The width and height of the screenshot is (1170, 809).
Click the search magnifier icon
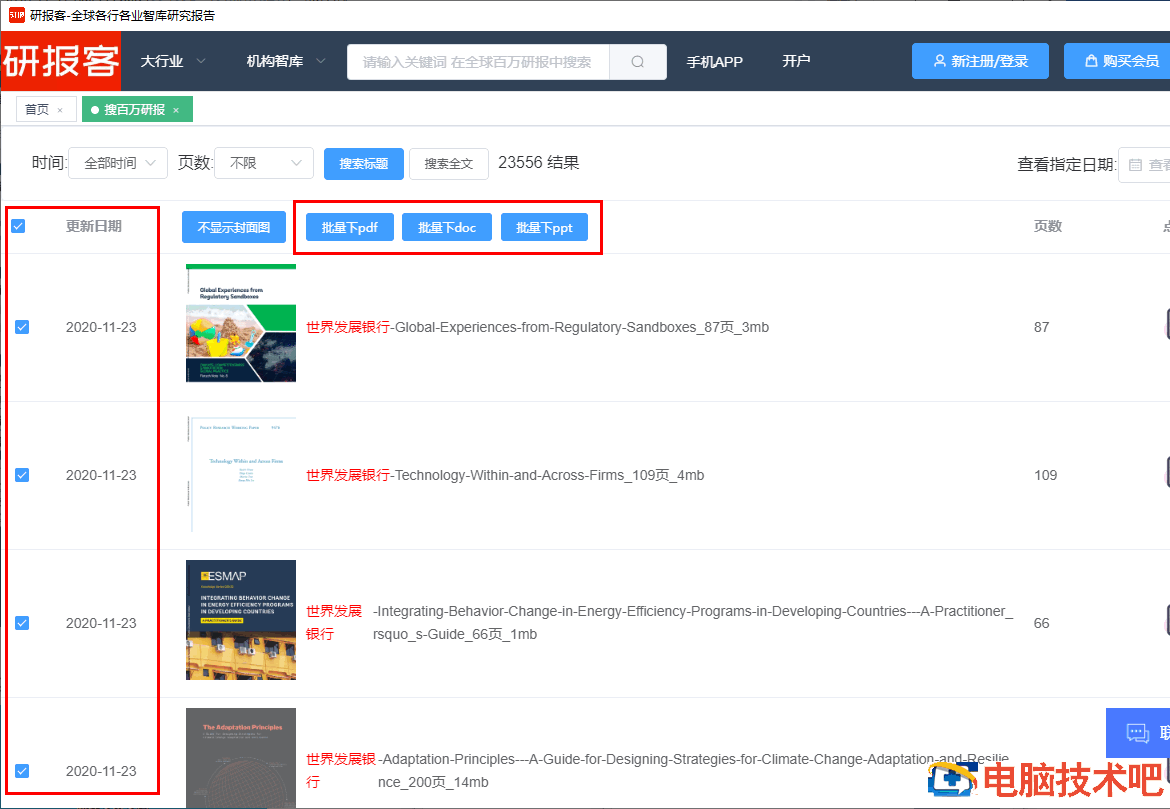coord(638,62)
